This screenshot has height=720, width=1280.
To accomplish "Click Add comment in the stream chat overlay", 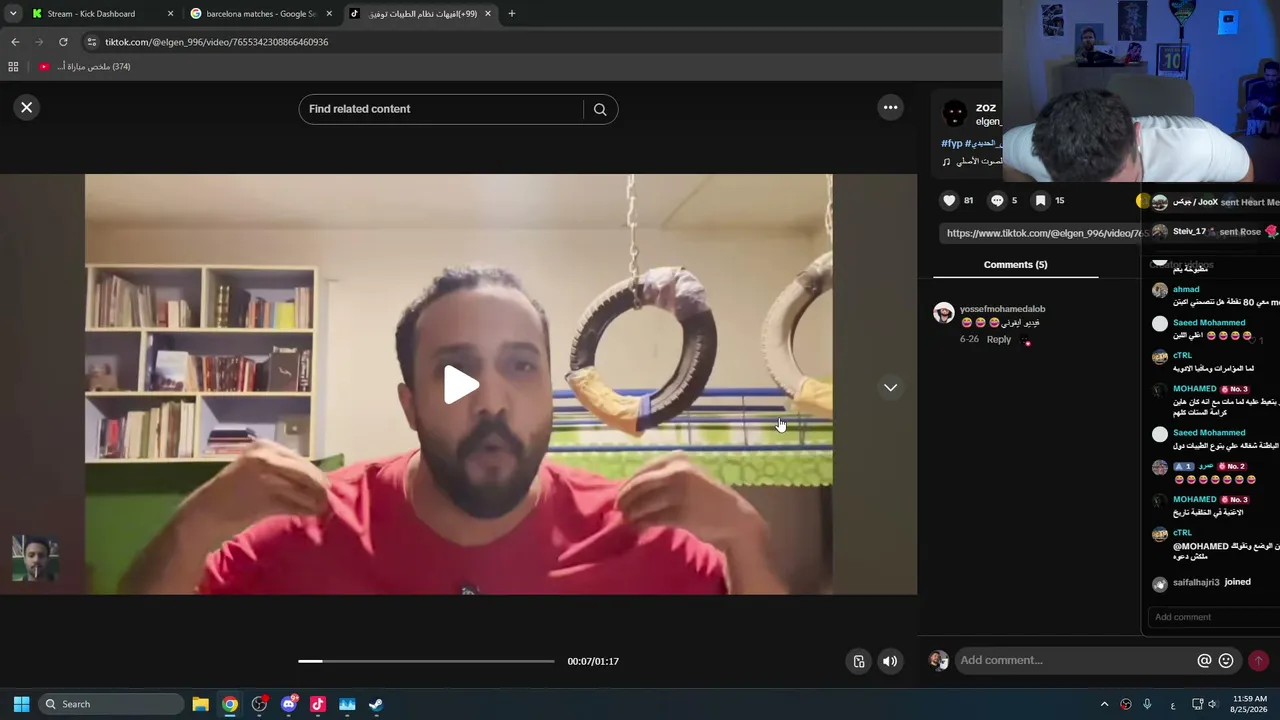I will (1213, 617).
